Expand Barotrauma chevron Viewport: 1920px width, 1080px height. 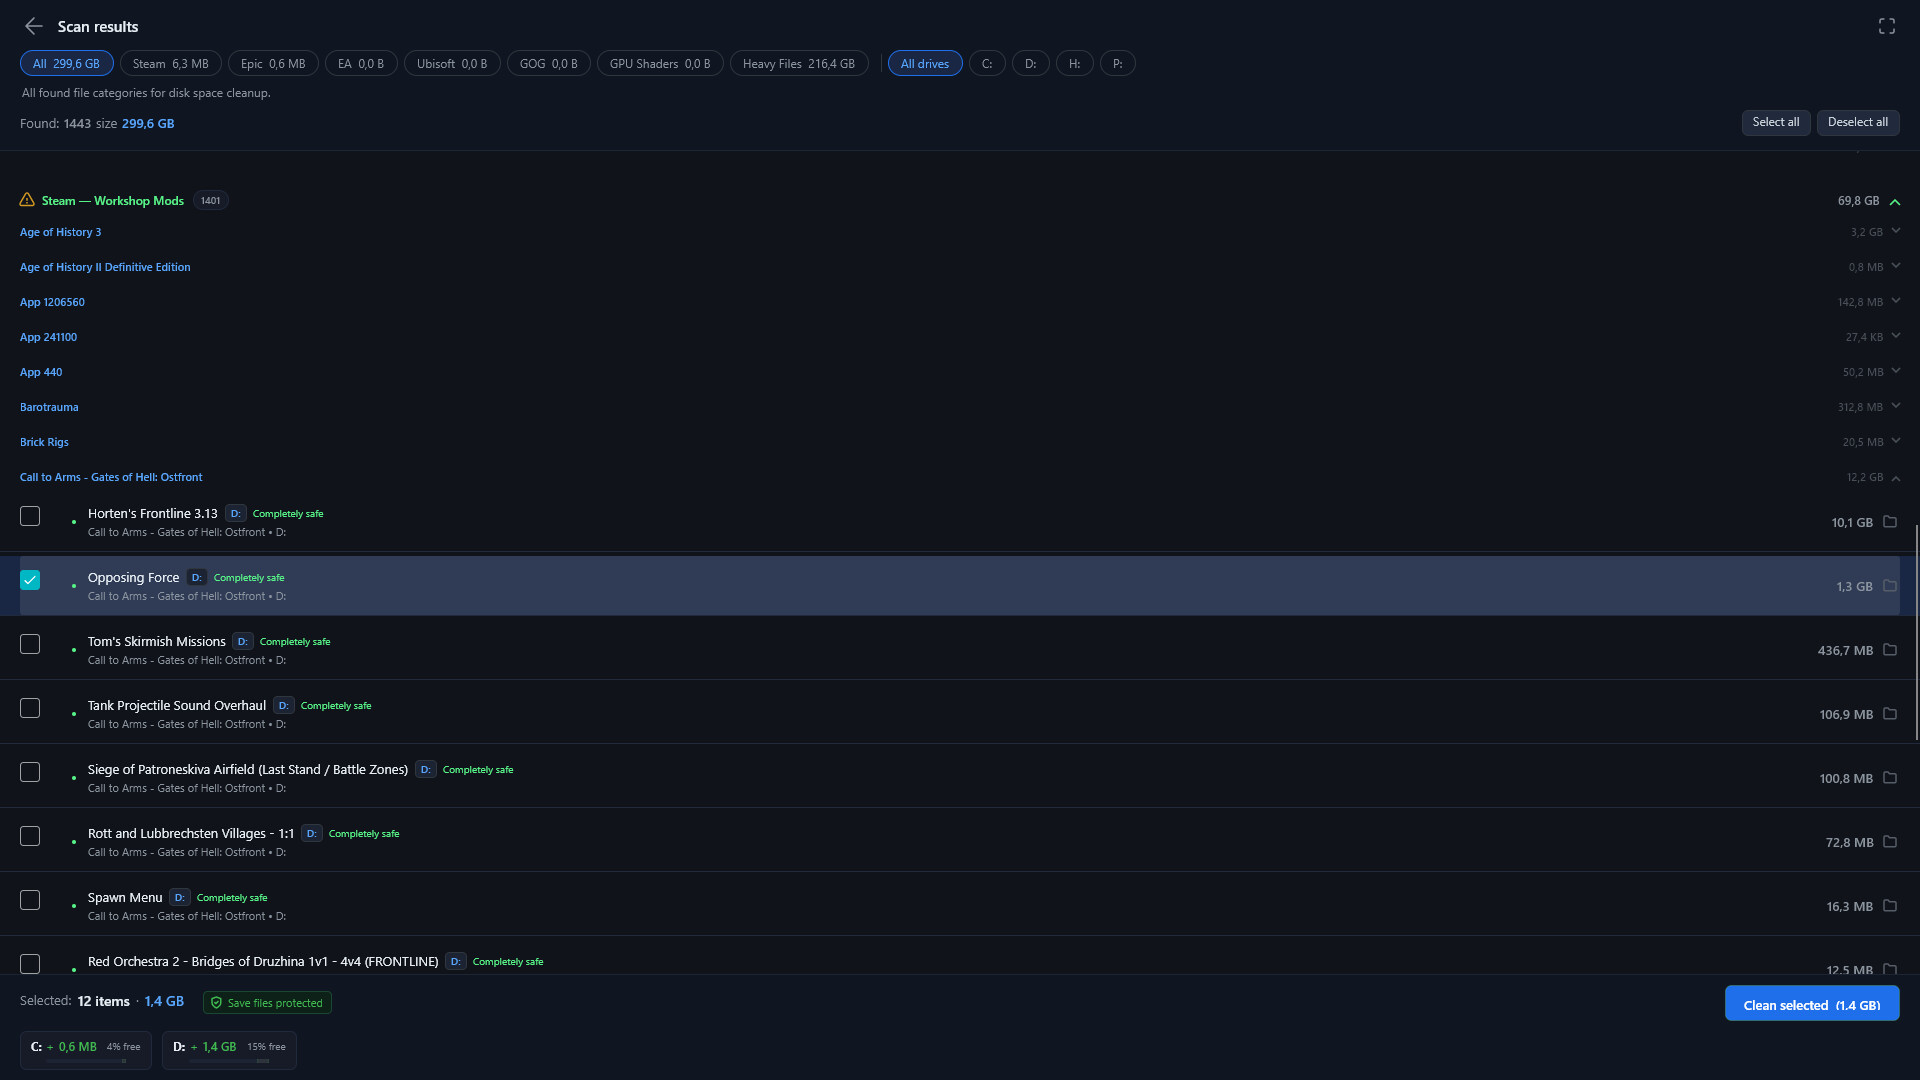[1895, 406]
